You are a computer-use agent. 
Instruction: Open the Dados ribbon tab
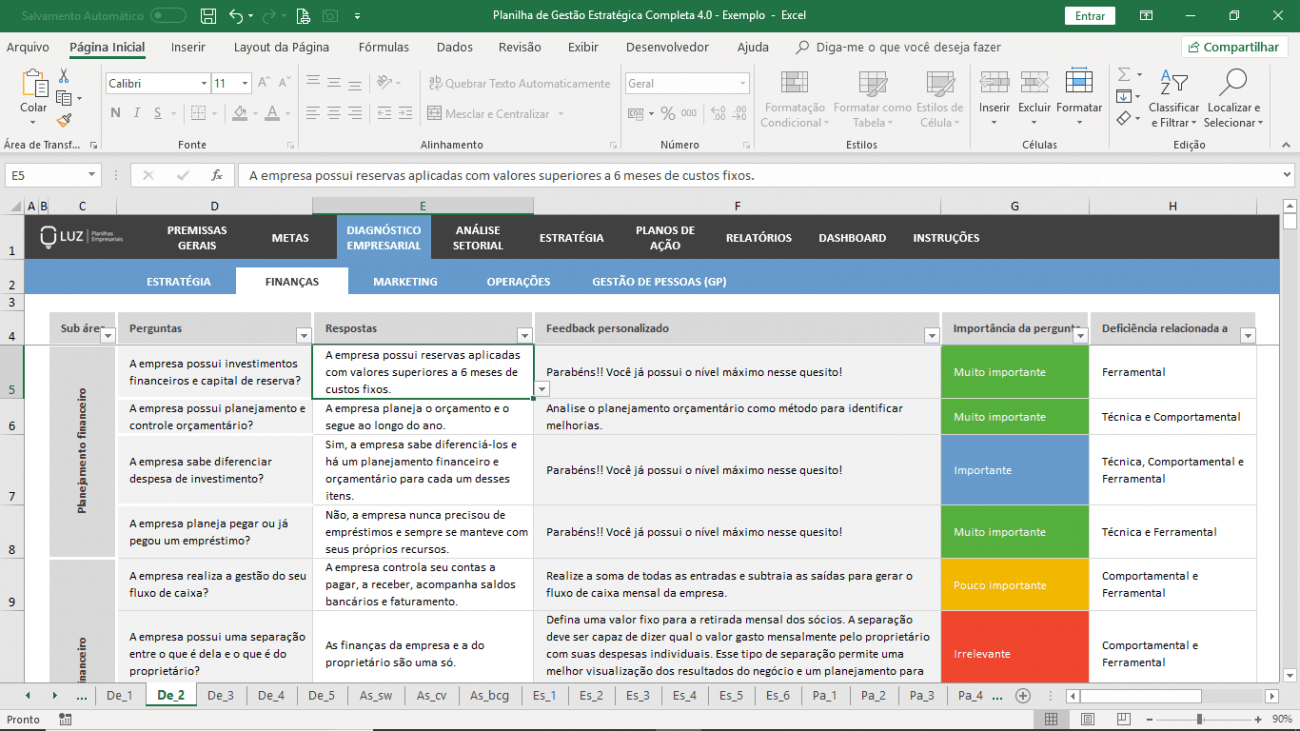tap(455, 47)
